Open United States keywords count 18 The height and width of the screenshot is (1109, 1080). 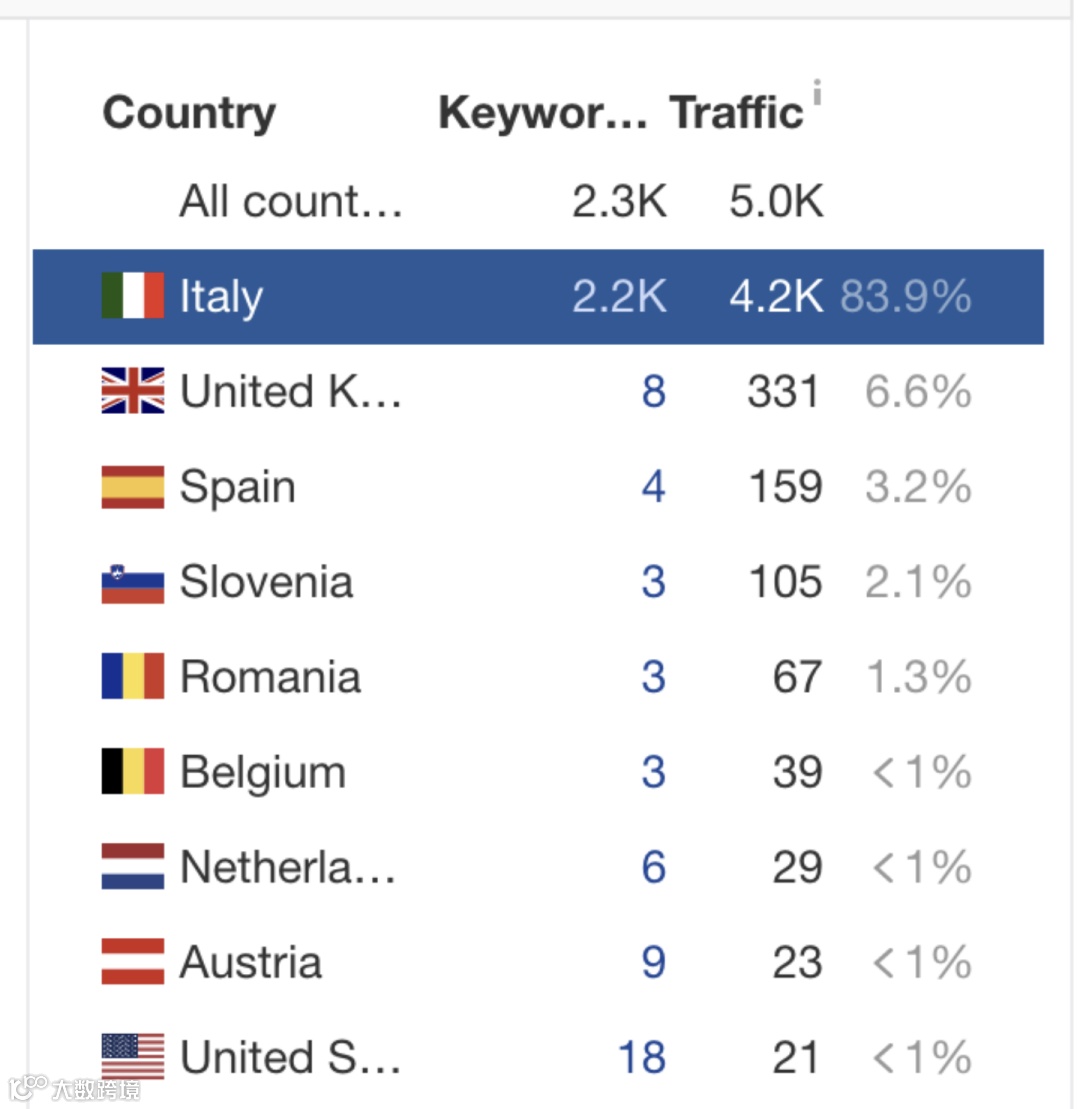(x=642, y=1057)
